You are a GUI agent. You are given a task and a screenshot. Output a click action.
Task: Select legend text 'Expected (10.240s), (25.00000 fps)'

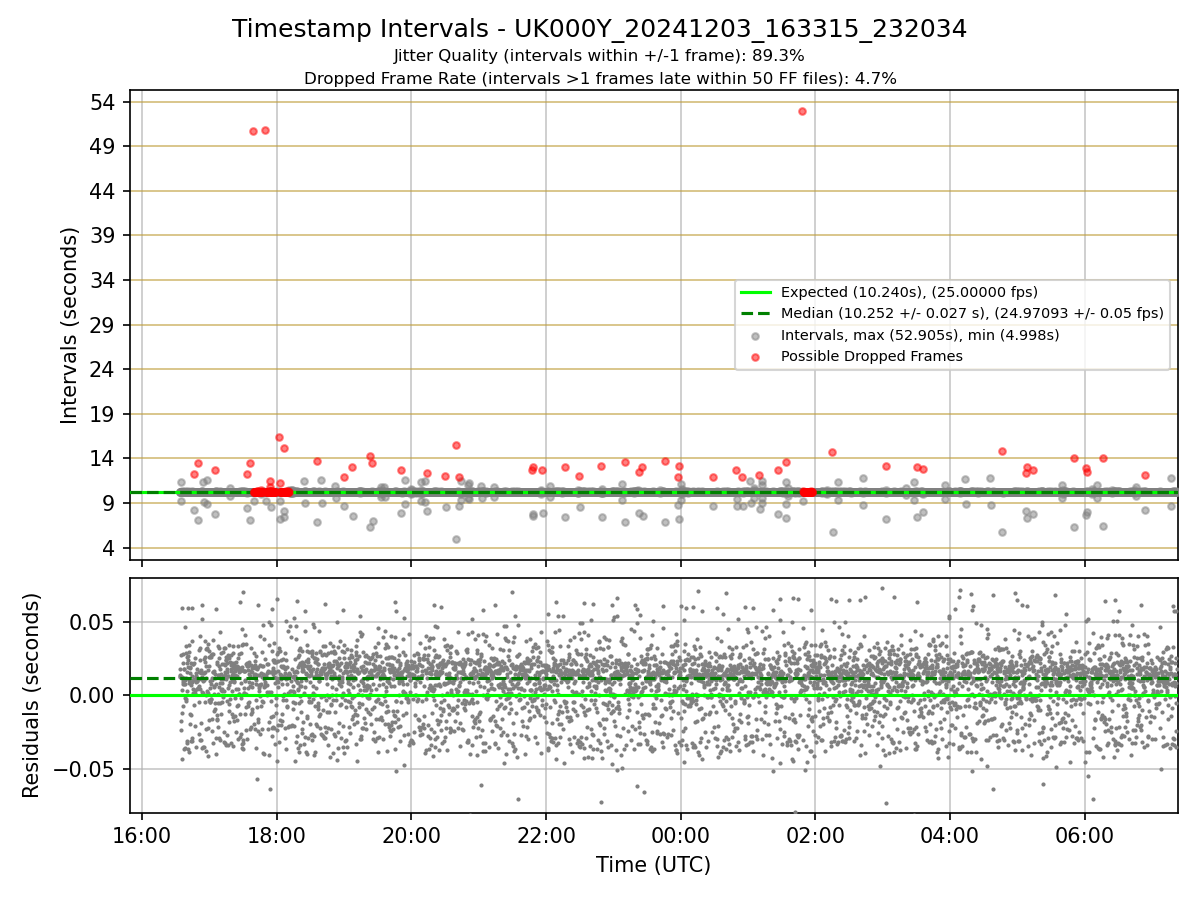coord(910,292)
